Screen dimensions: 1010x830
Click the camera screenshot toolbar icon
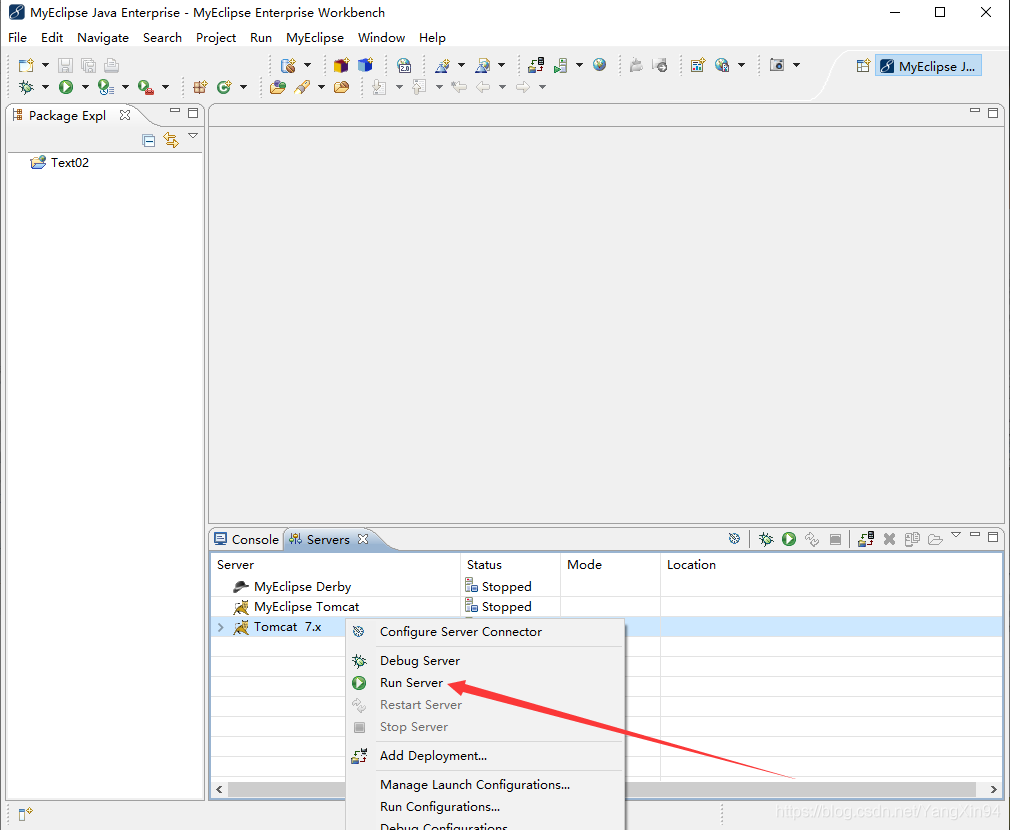coord(777,65)
